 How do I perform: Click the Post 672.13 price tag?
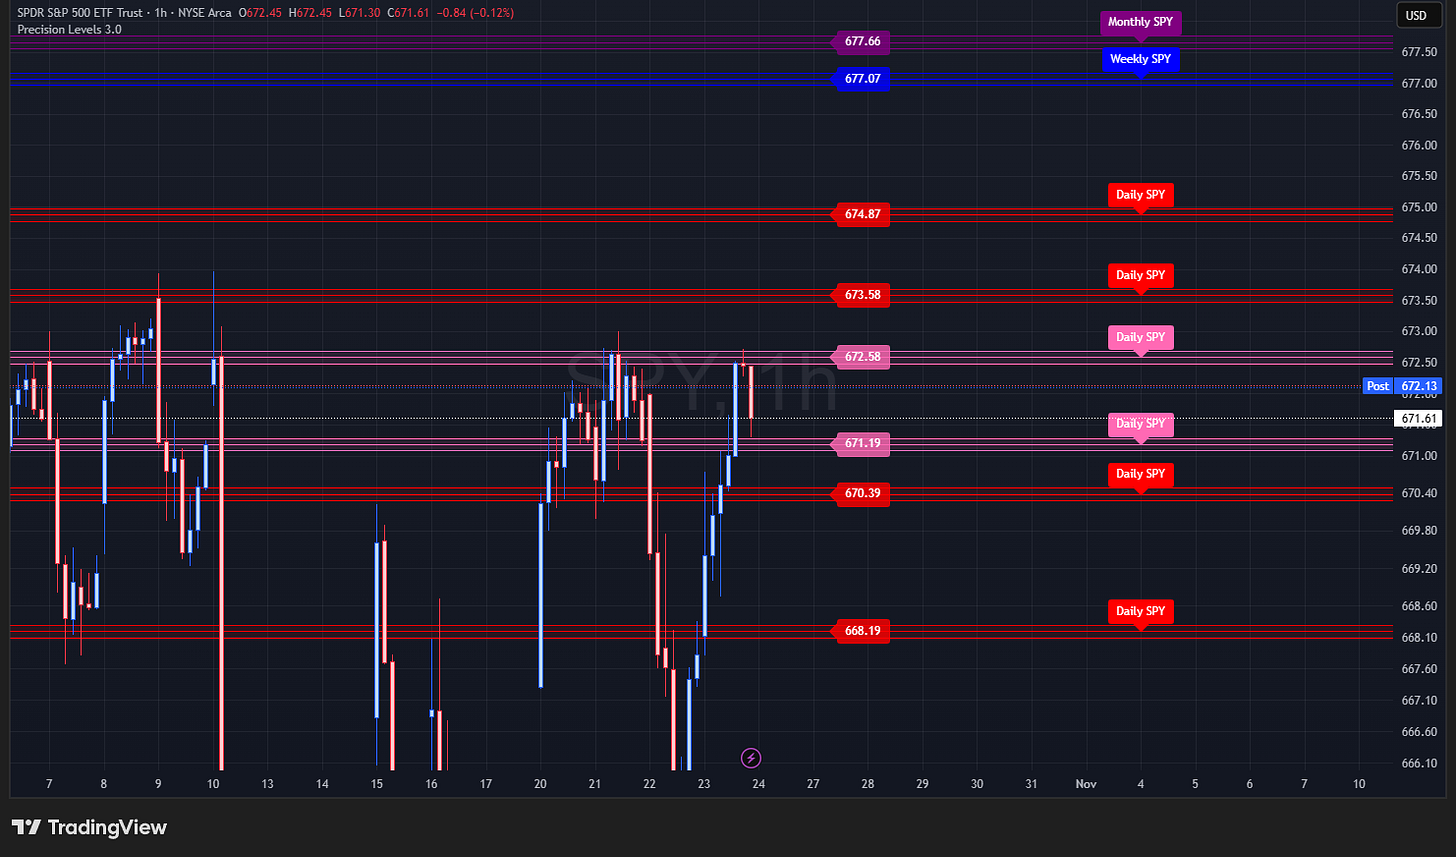point(1404,386)
